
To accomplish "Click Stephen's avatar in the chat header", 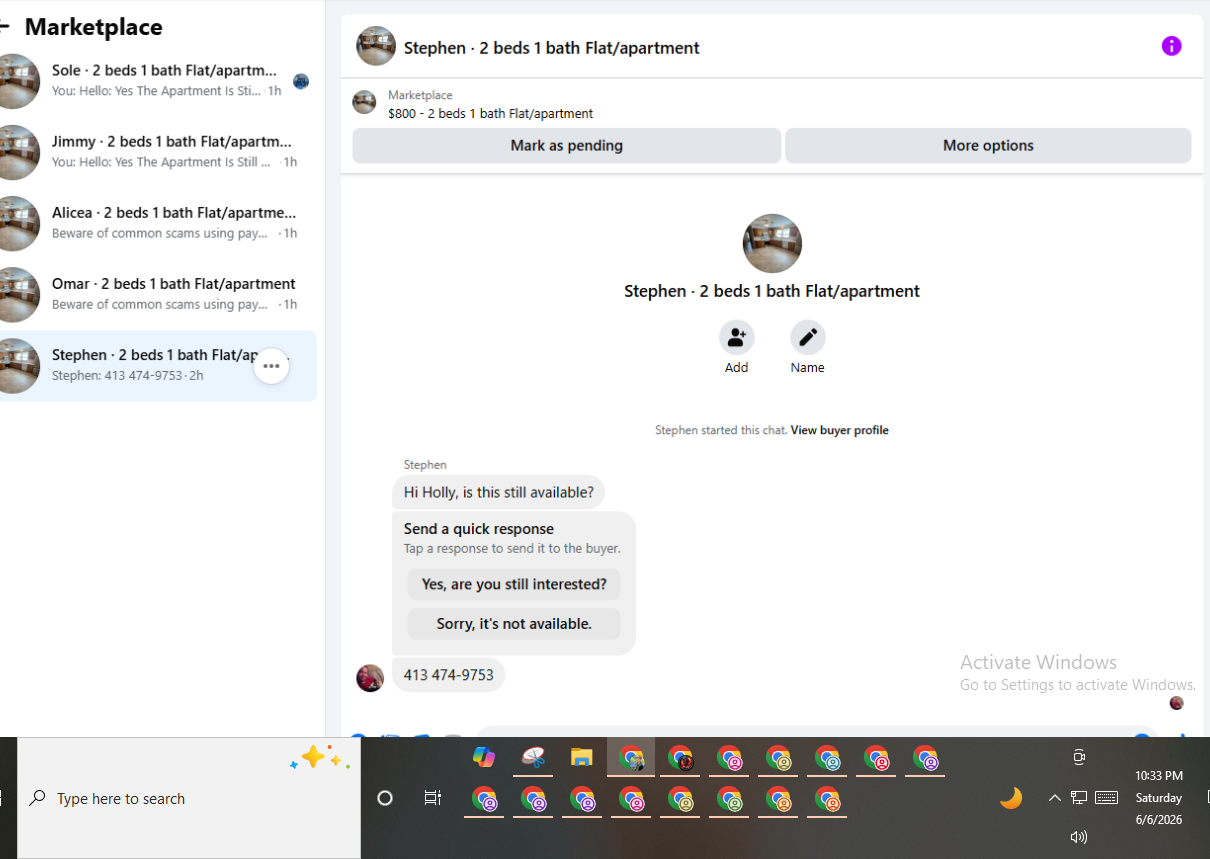I will (x=376, y=46).
